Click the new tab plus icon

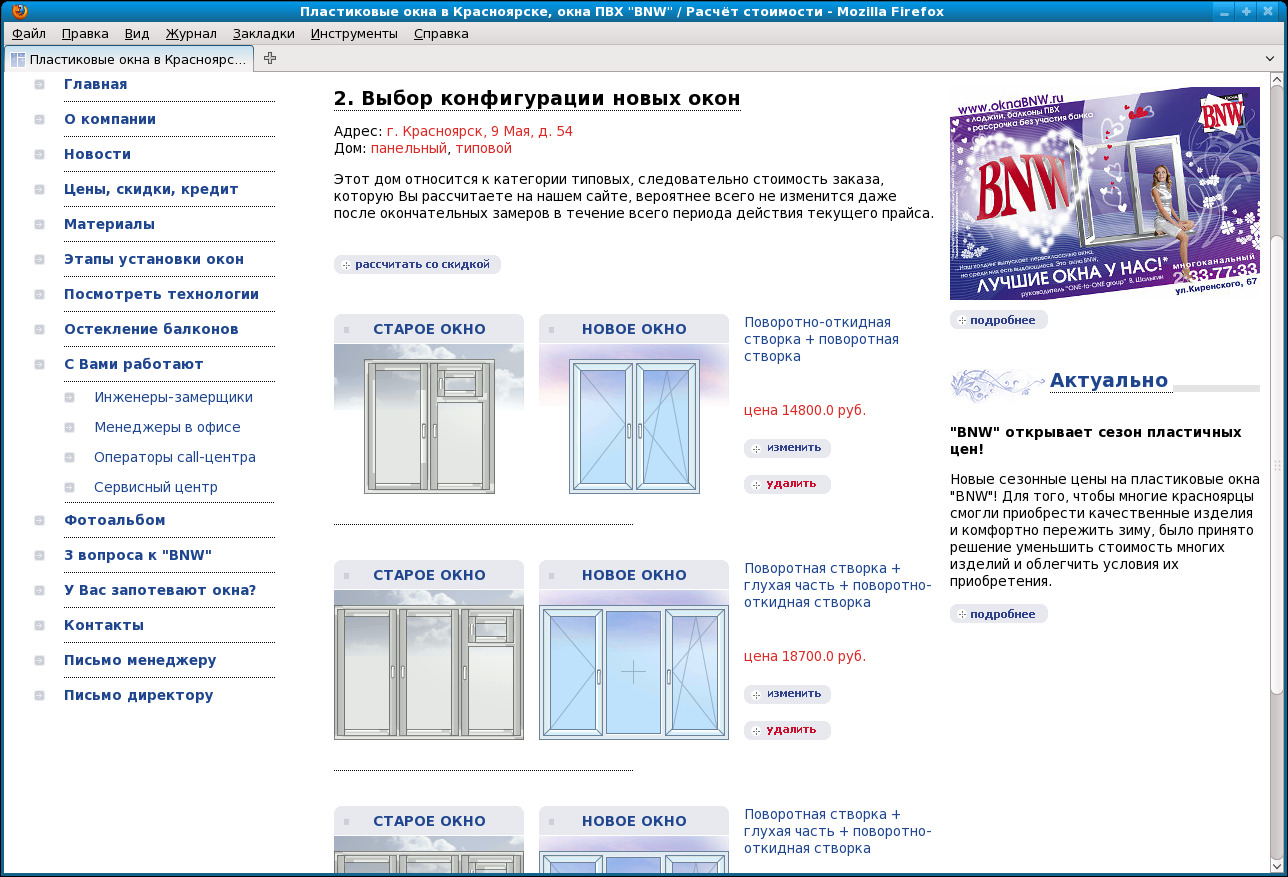coord(270,58)
